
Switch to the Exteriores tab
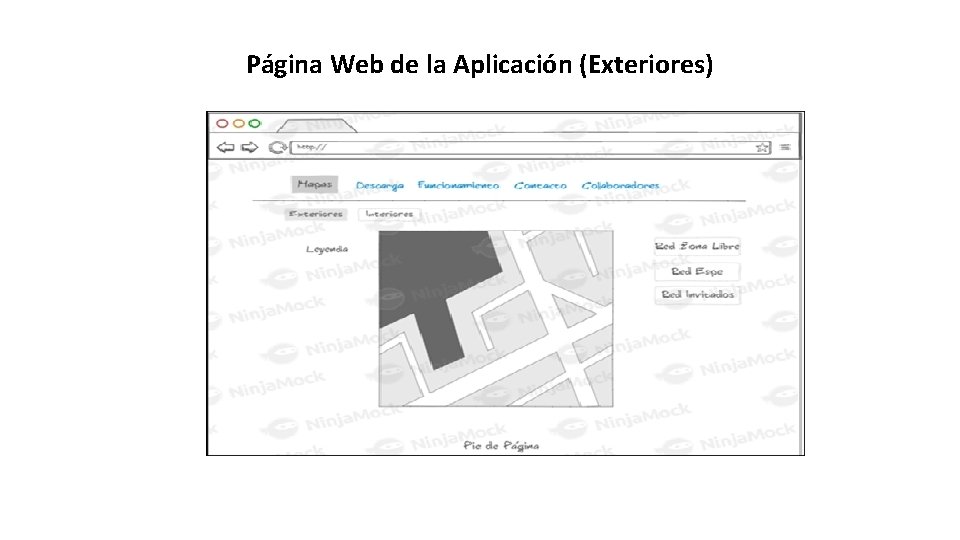coord(316,214)
